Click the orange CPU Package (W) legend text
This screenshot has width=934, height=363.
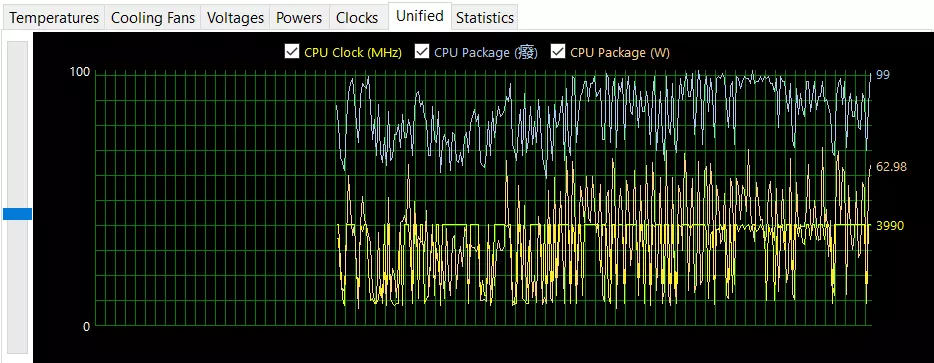[x=620, y=52]
